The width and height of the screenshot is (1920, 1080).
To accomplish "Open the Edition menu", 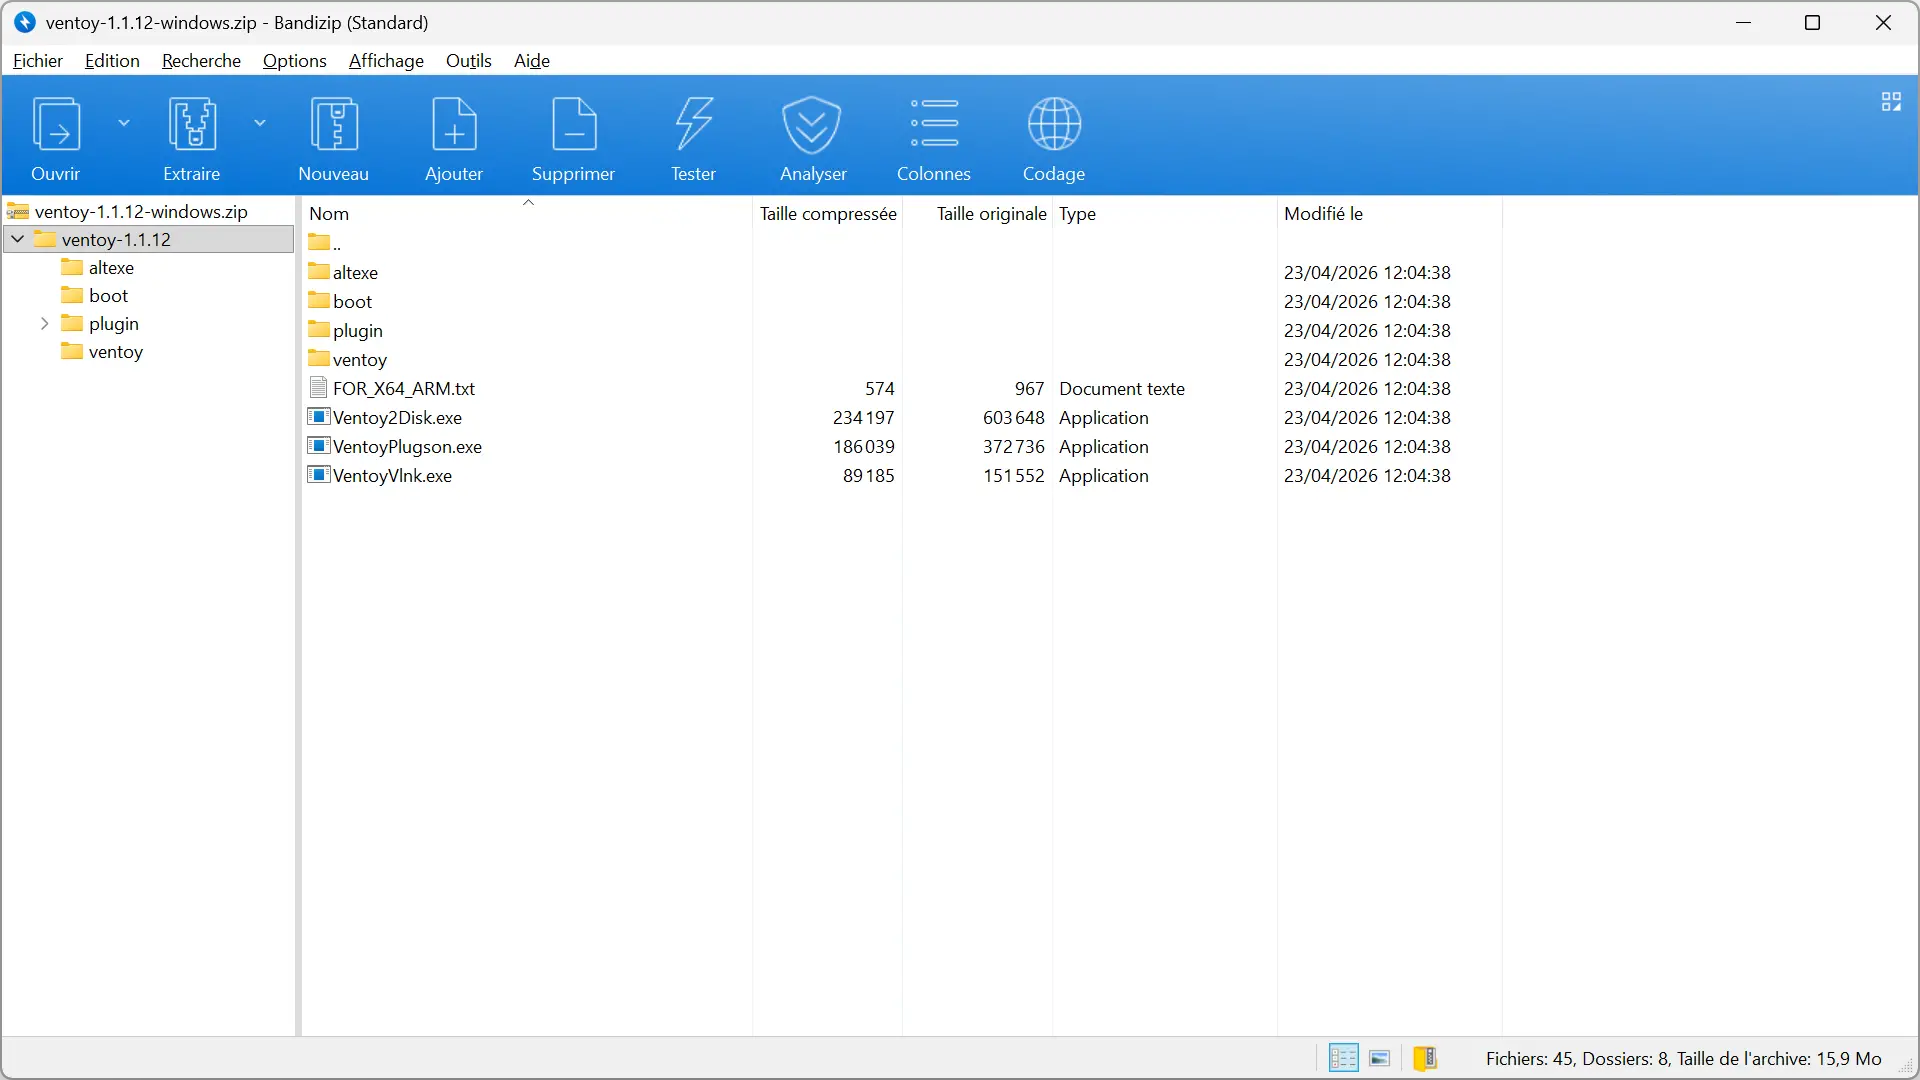I will click(112, 61).
